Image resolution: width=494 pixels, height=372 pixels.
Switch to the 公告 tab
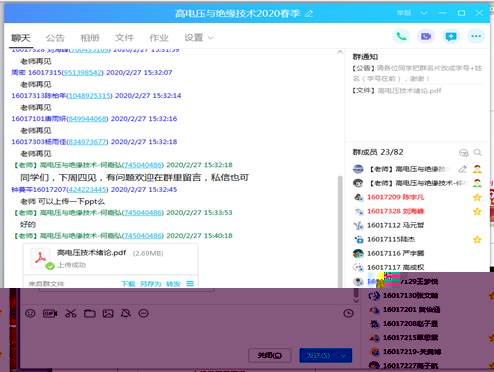tap(55, 38)
